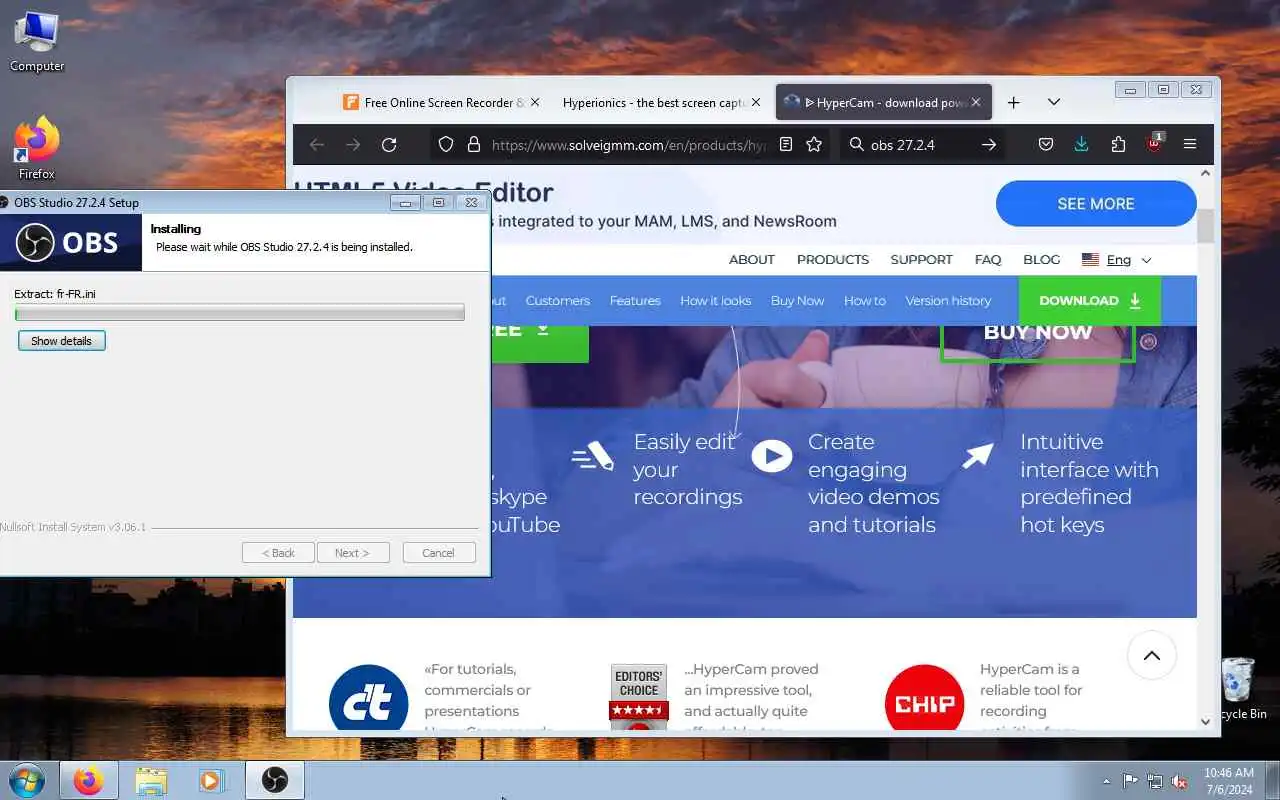Bookmark this page with the star
This screenshot has height=800, width=1280.
point(814,144)
